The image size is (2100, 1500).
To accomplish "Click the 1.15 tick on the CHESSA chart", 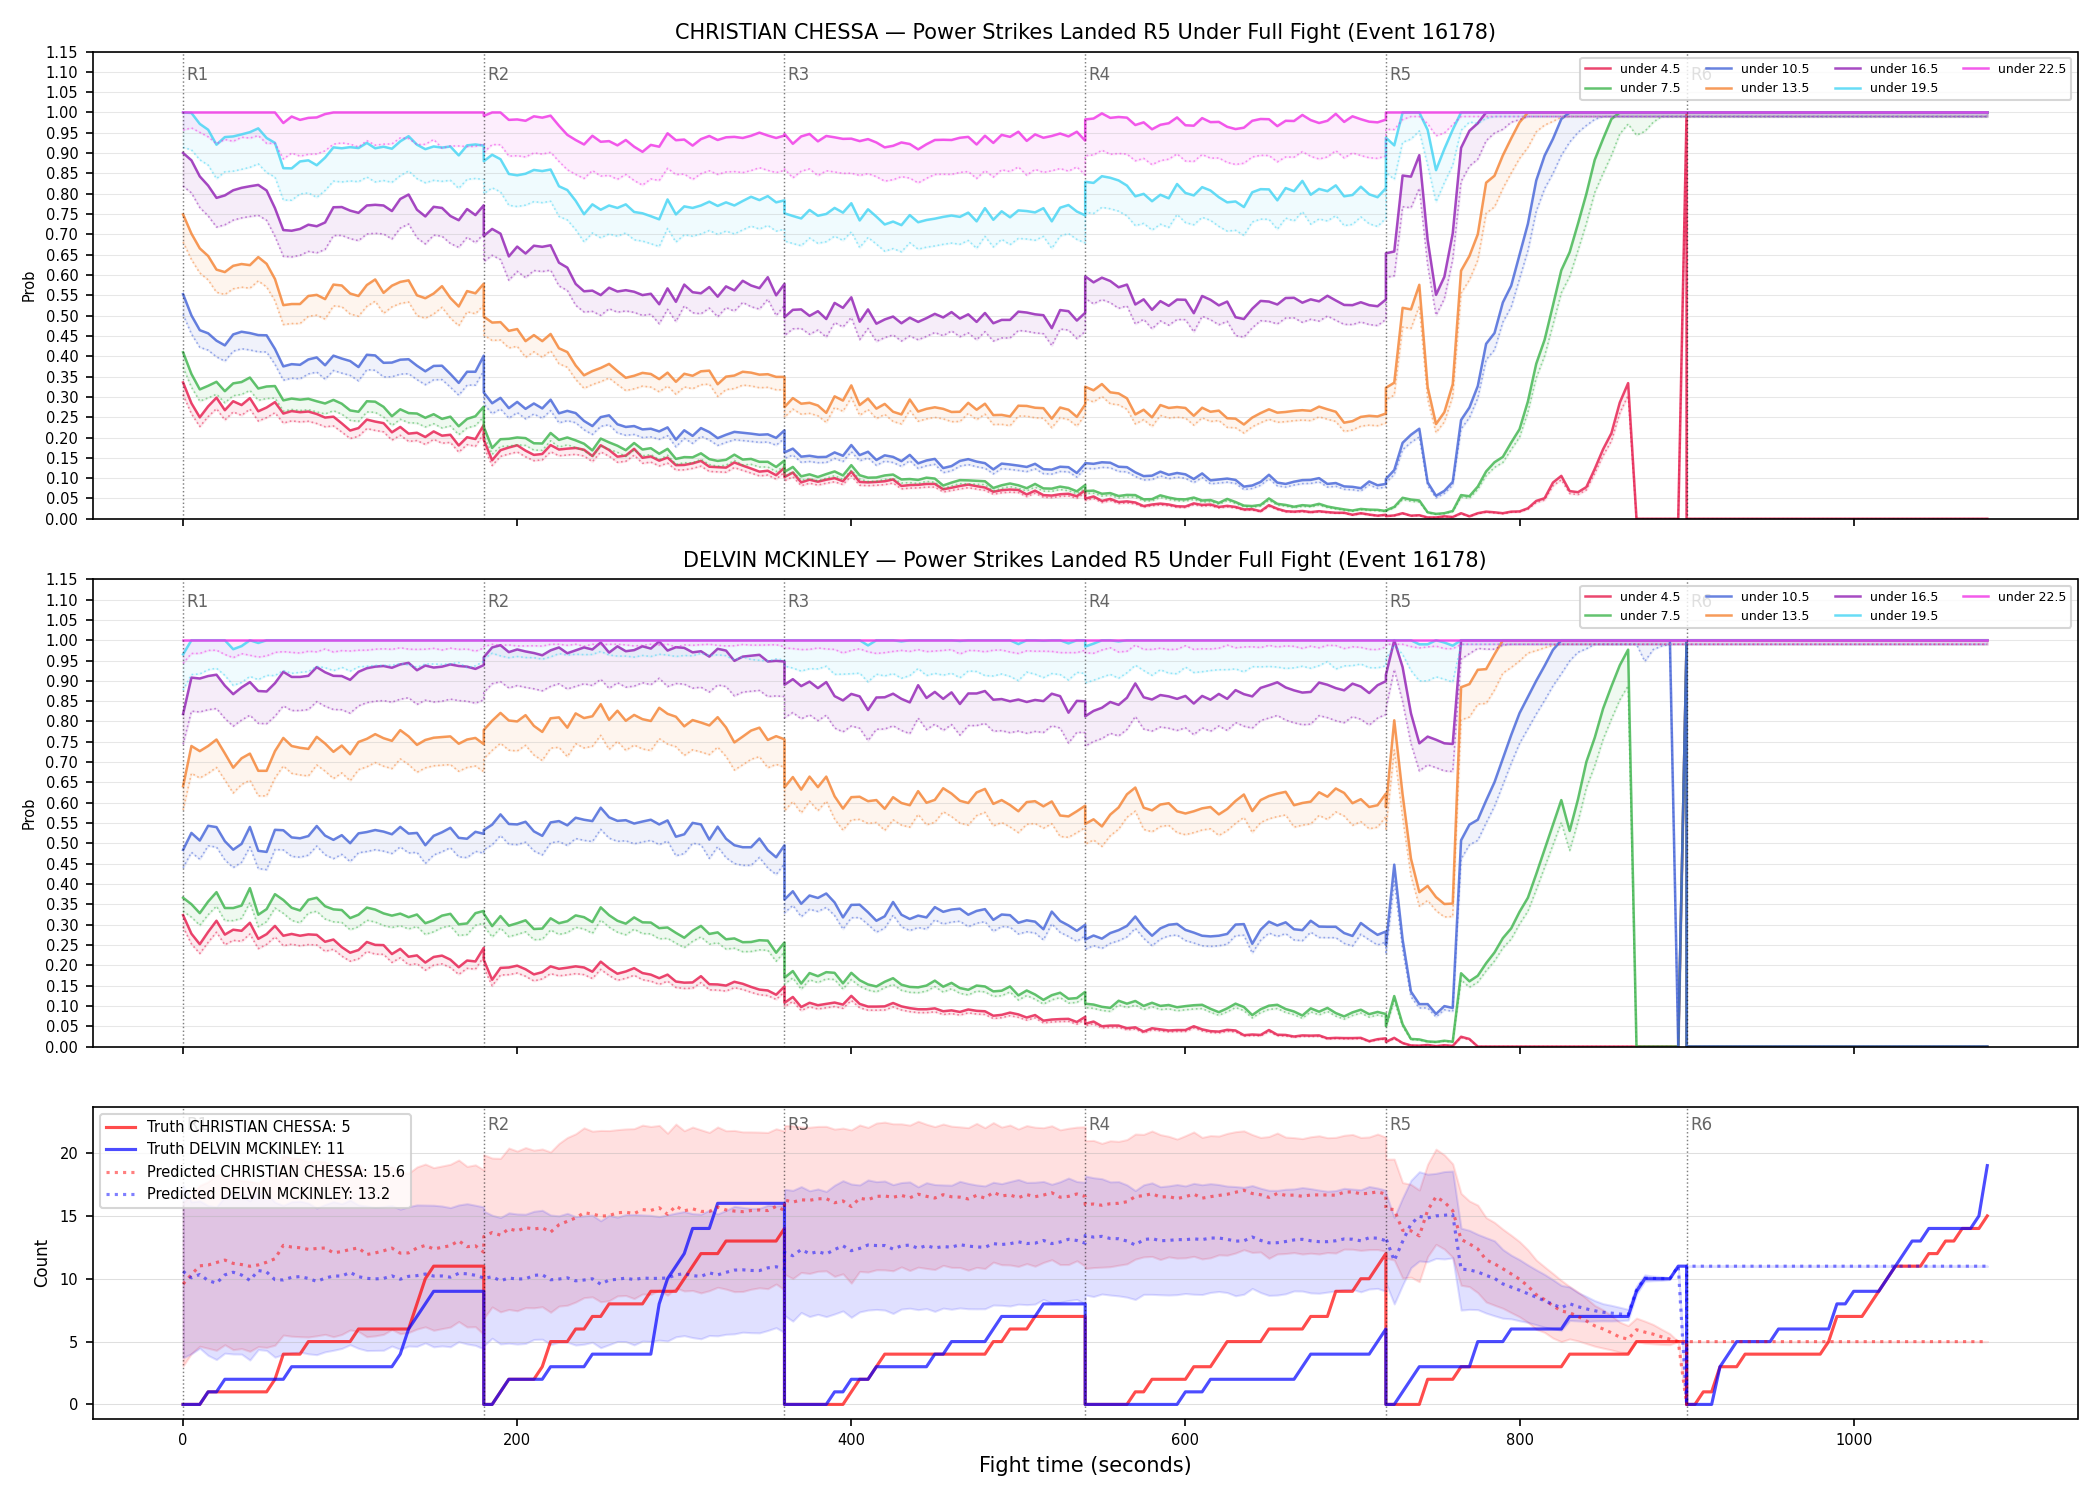I will 61,52.
